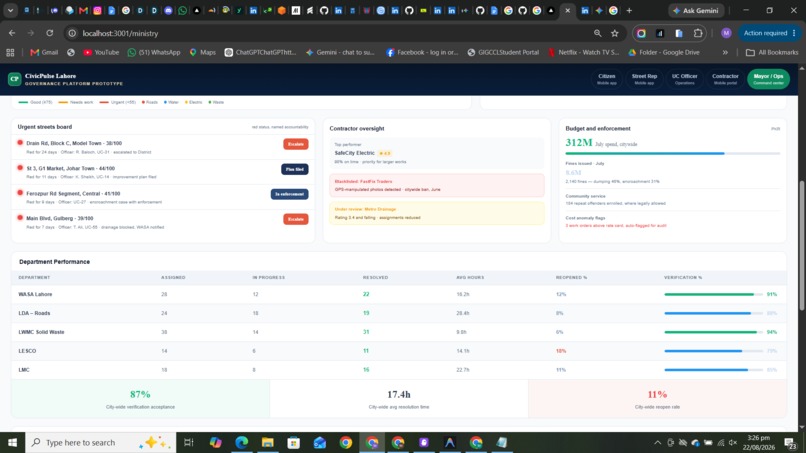Open the purple M profile avatar
The height and width of the screenshot is (453, 806).
point(726,33)
